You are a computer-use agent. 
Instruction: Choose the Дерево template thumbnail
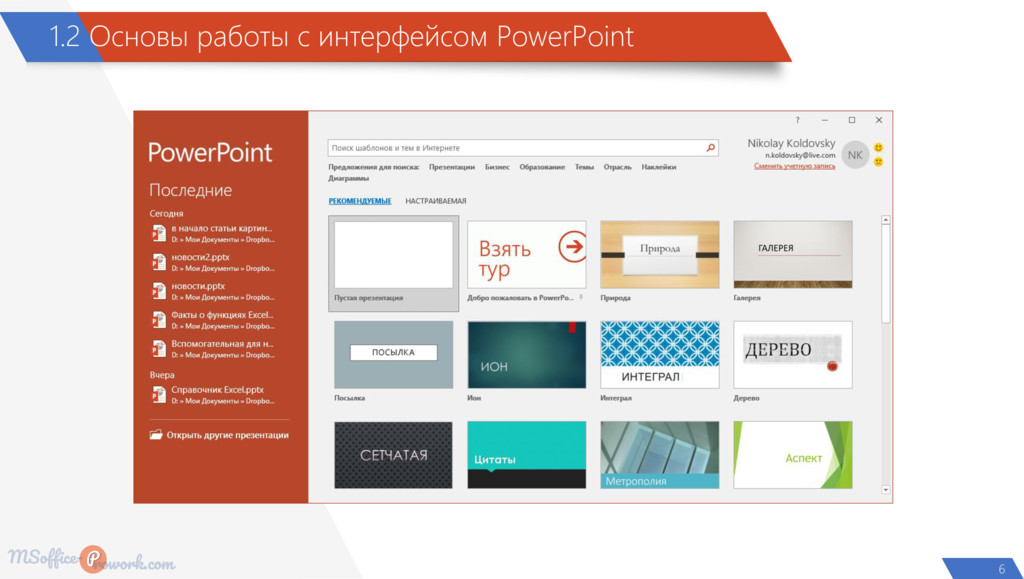pos(793,354)
